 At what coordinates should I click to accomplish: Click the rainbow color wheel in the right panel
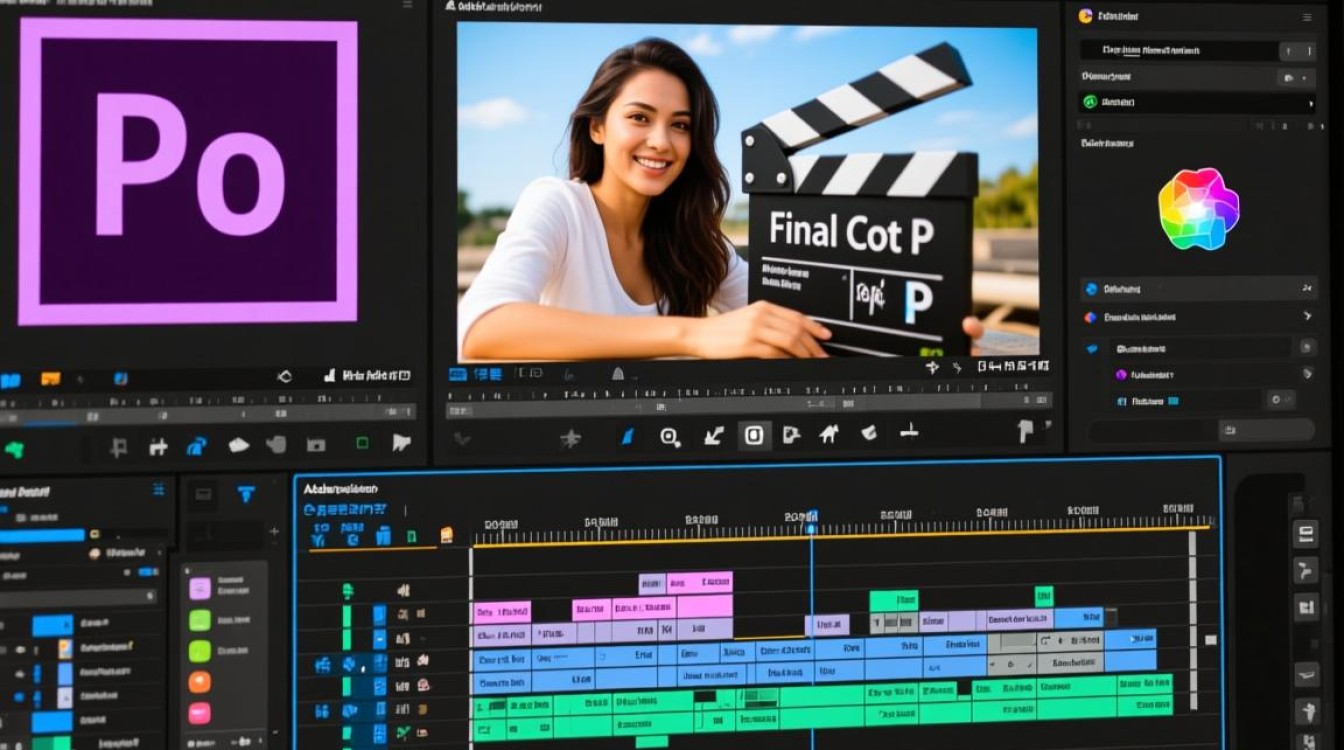pyautogui.click(x=1198, y=209)
